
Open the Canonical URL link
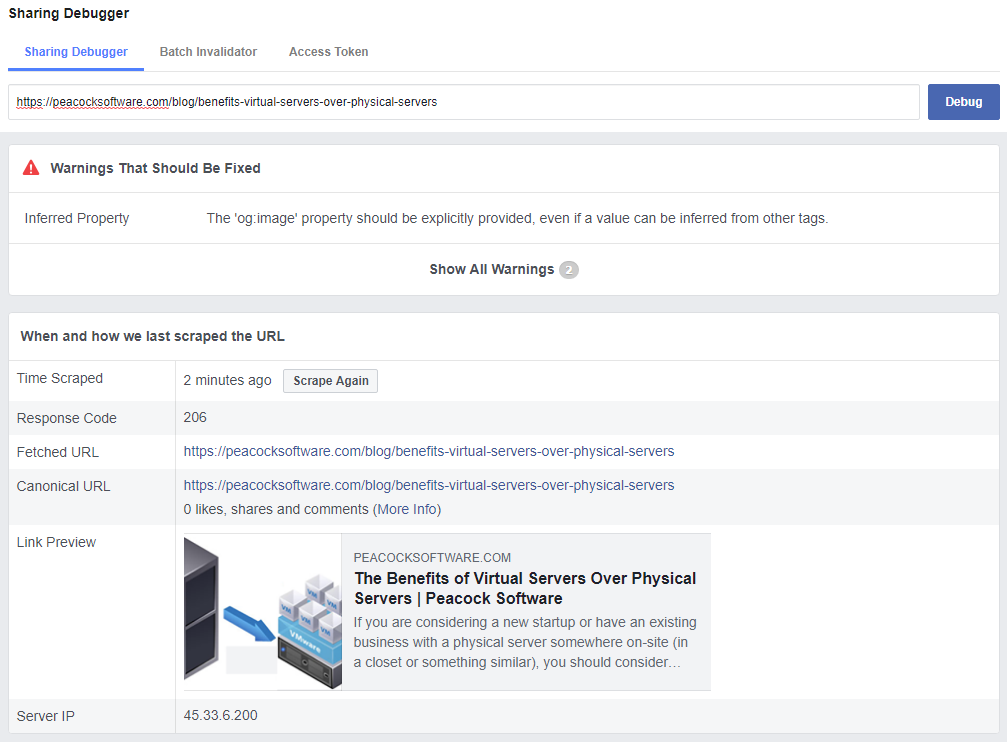coord(428,486)
